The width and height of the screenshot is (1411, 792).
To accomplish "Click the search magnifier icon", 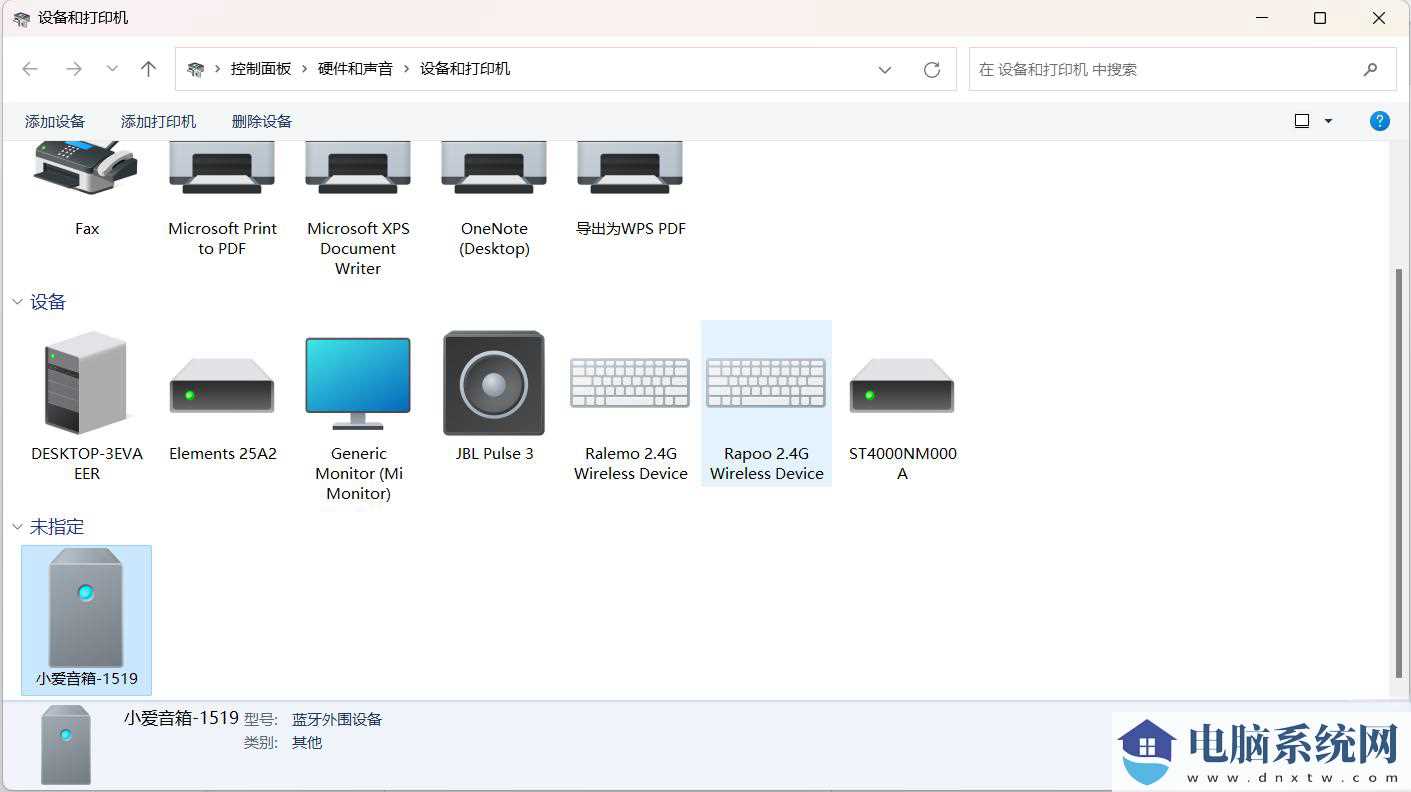I will tap(1370, 69).
